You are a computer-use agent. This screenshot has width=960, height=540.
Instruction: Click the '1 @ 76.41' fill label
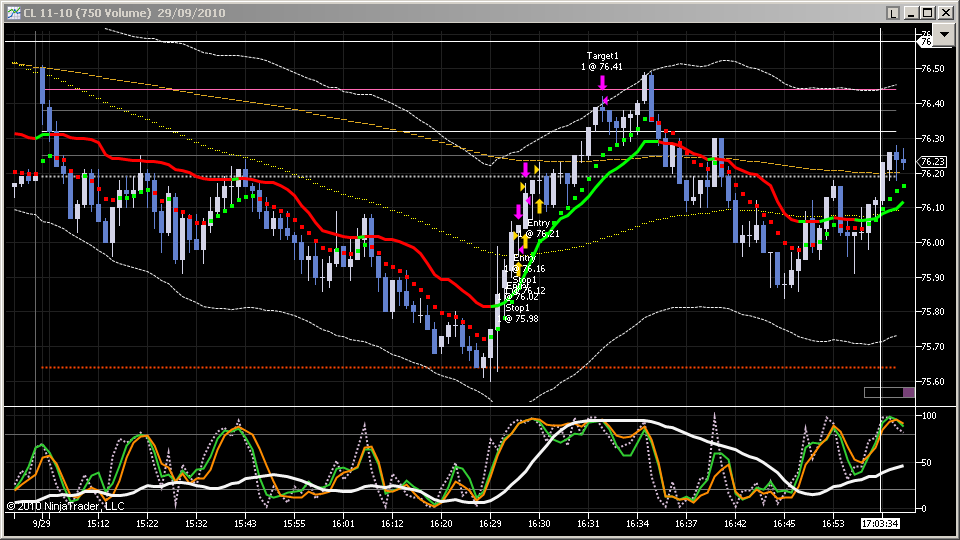pos(602,67)
